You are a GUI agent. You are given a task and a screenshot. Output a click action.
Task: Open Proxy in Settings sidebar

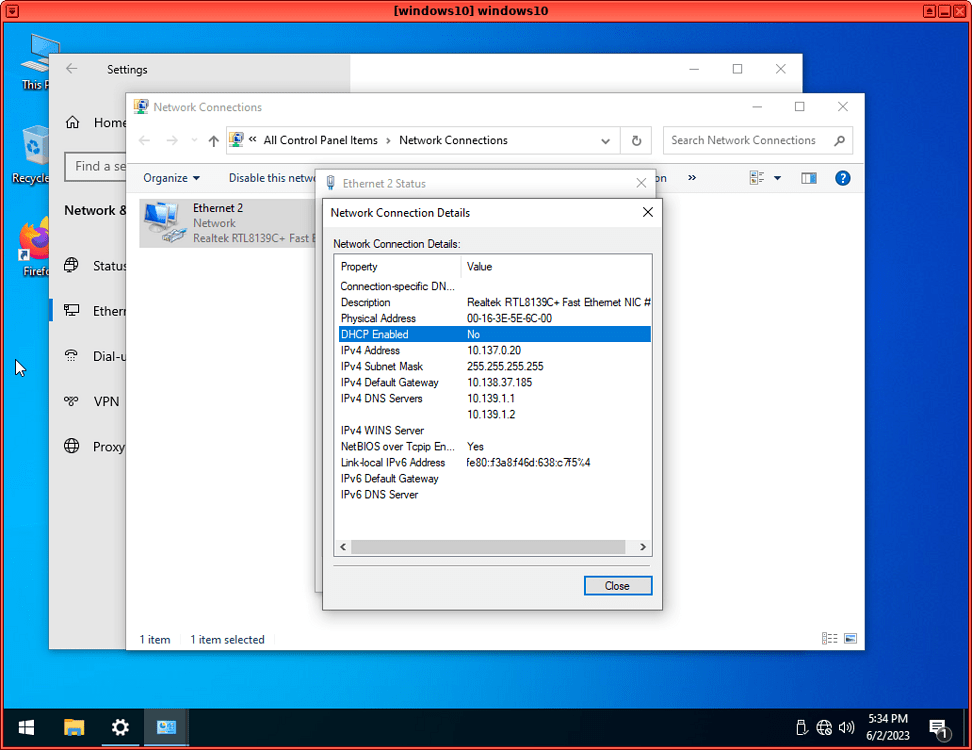point(95,446)
